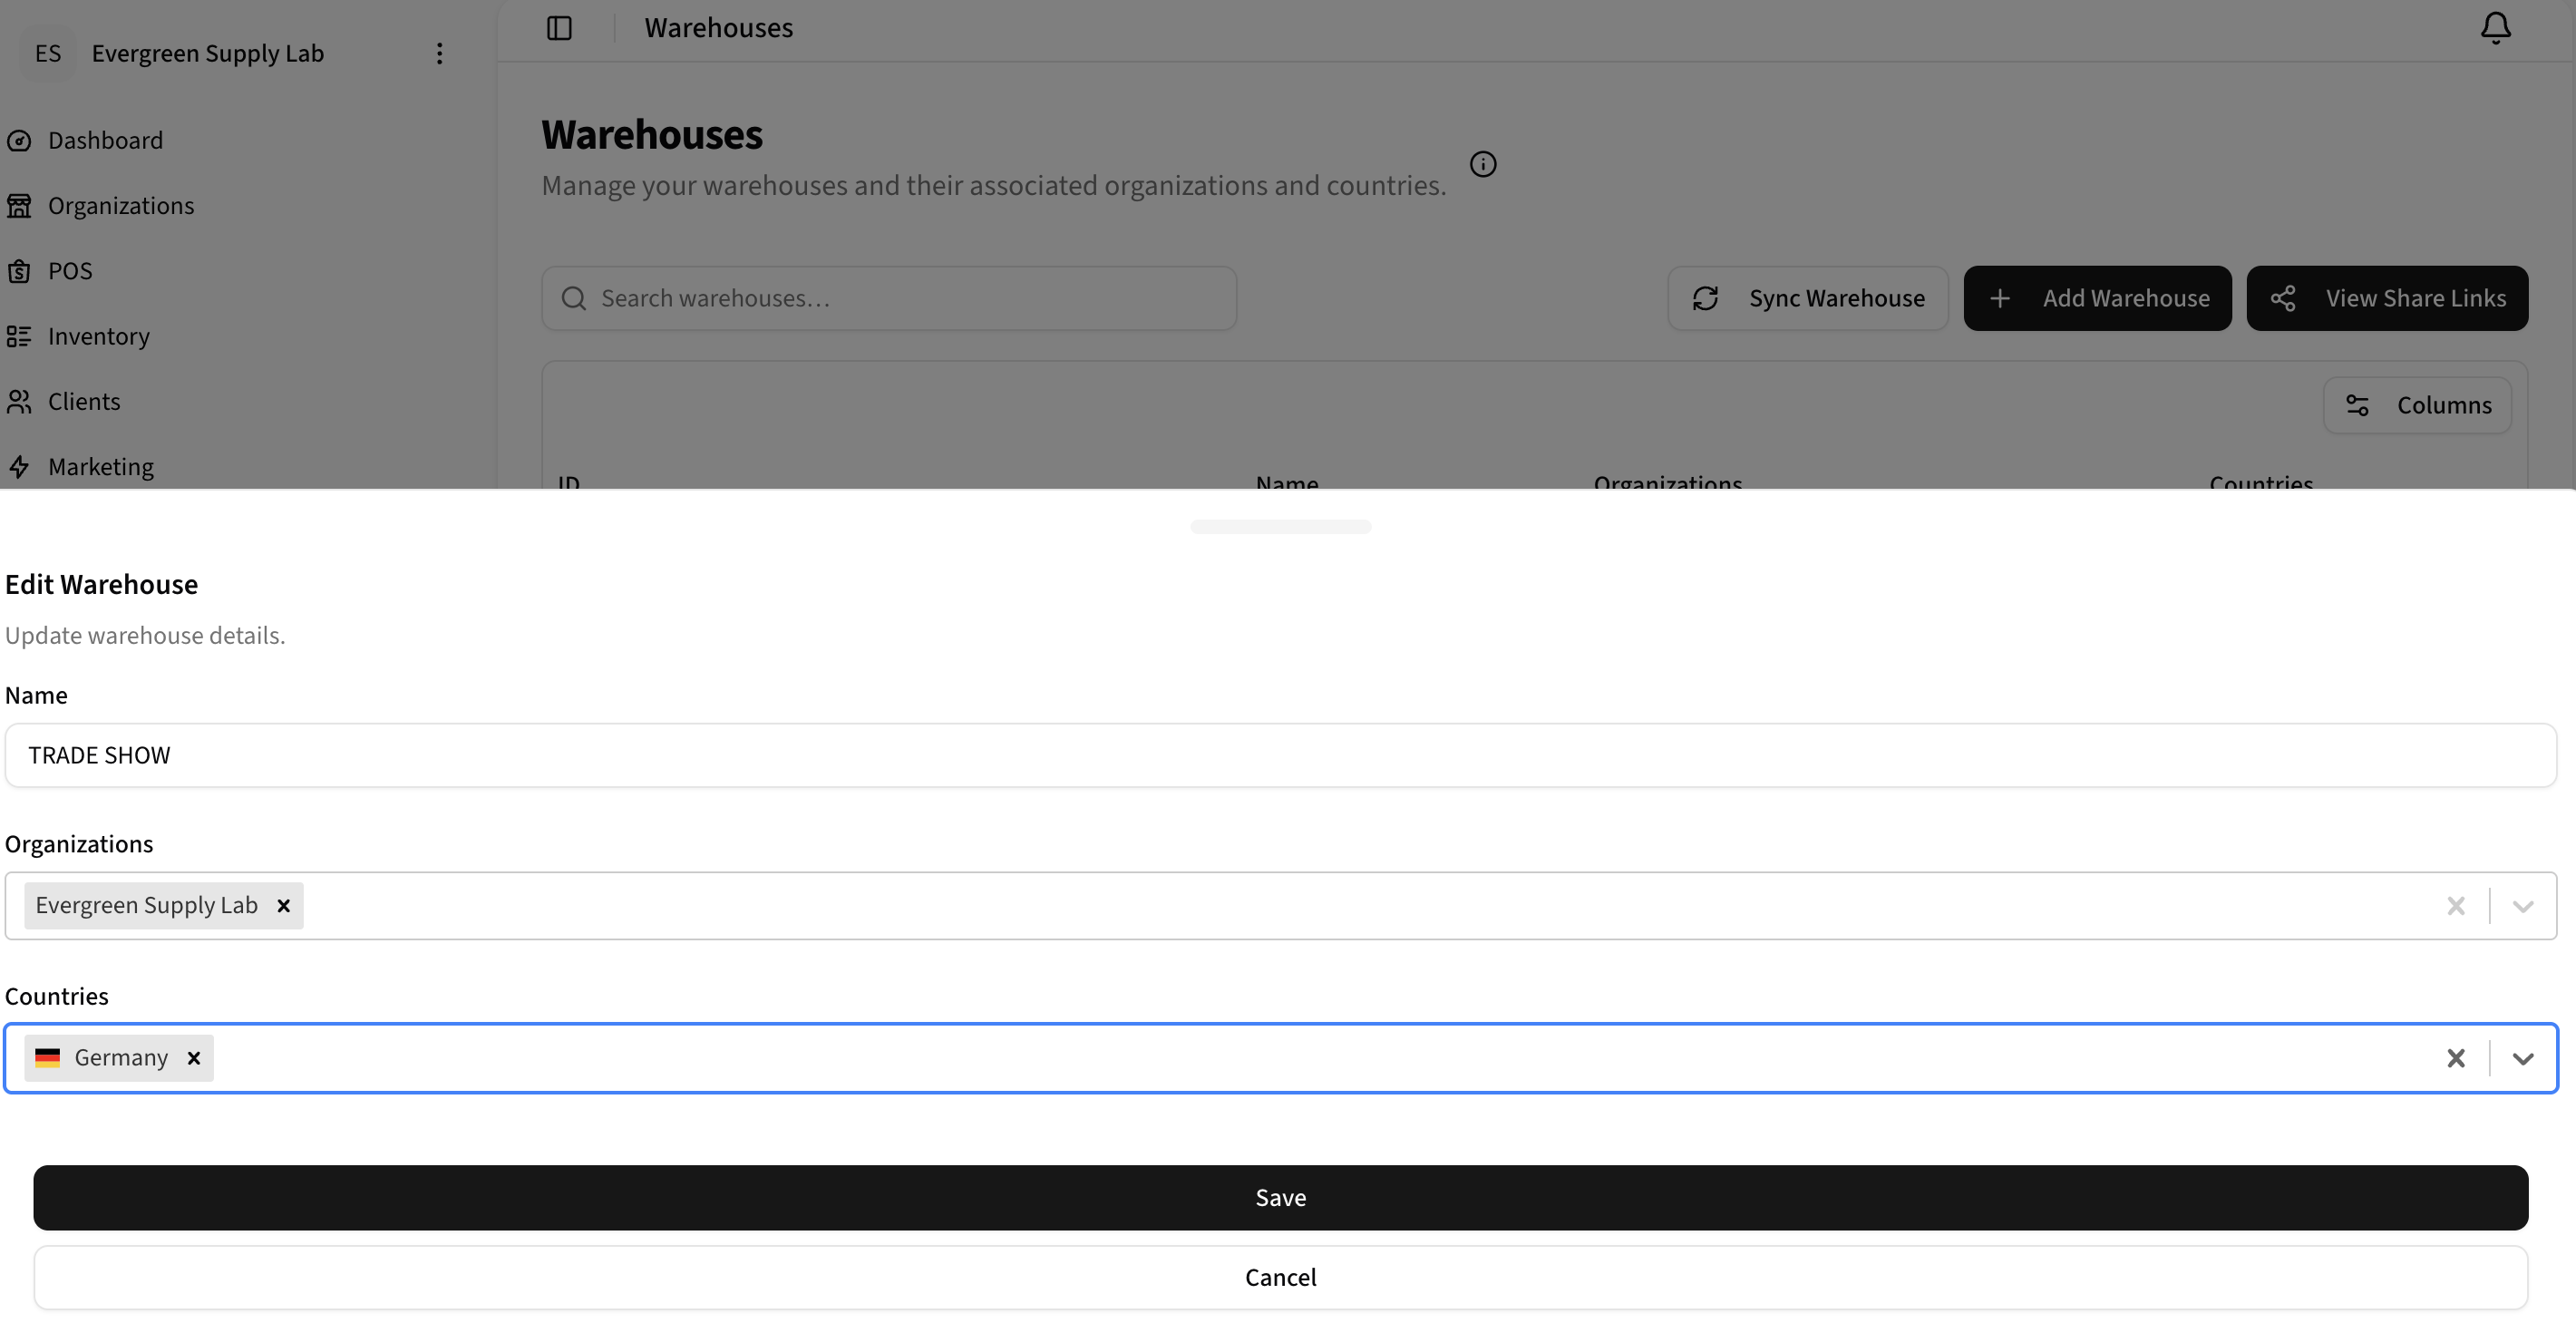Click the search magnifier icon
The width and height of the screenshot is (2576, 1323).
(x=574, y=298)
